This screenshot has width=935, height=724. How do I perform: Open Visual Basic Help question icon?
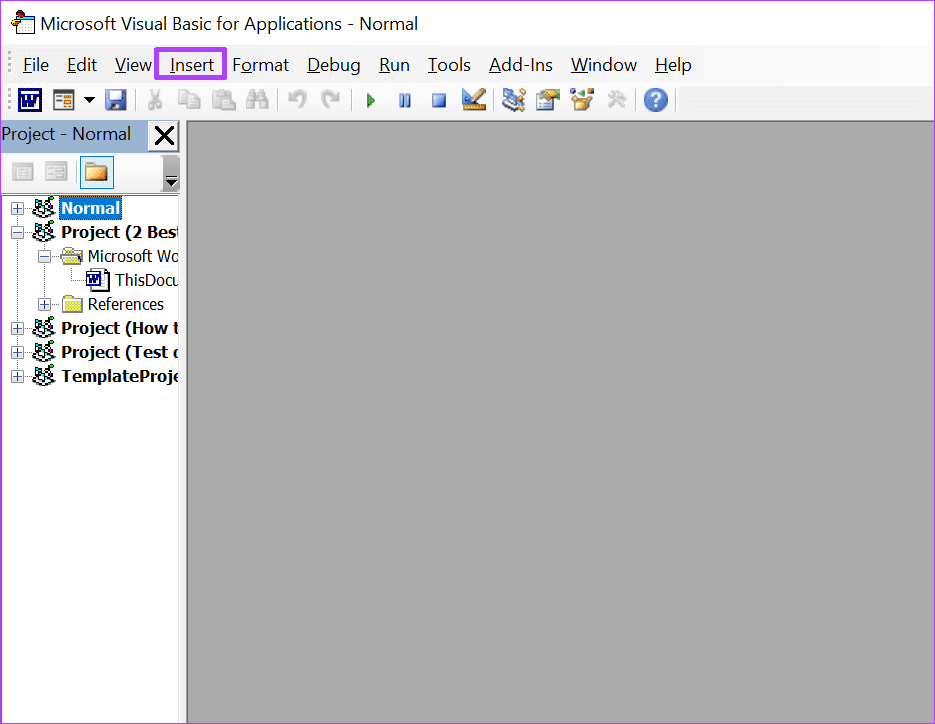pos(656,100)
